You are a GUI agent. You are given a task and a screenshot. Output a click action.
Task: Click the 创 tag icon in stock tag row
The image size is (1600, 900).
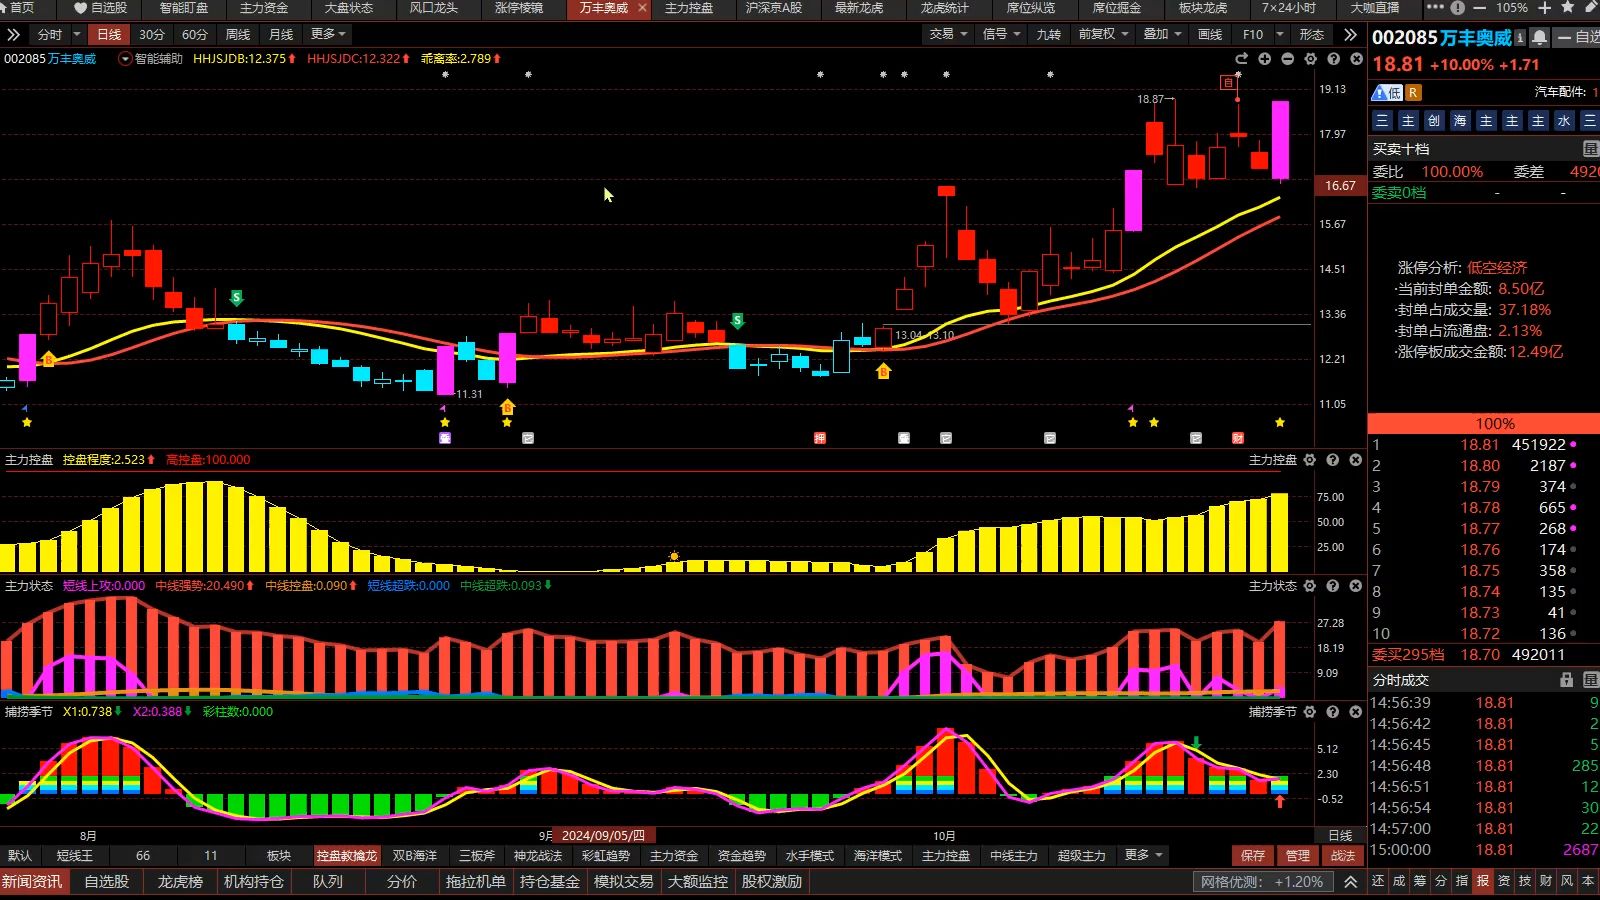point(1434,121)
